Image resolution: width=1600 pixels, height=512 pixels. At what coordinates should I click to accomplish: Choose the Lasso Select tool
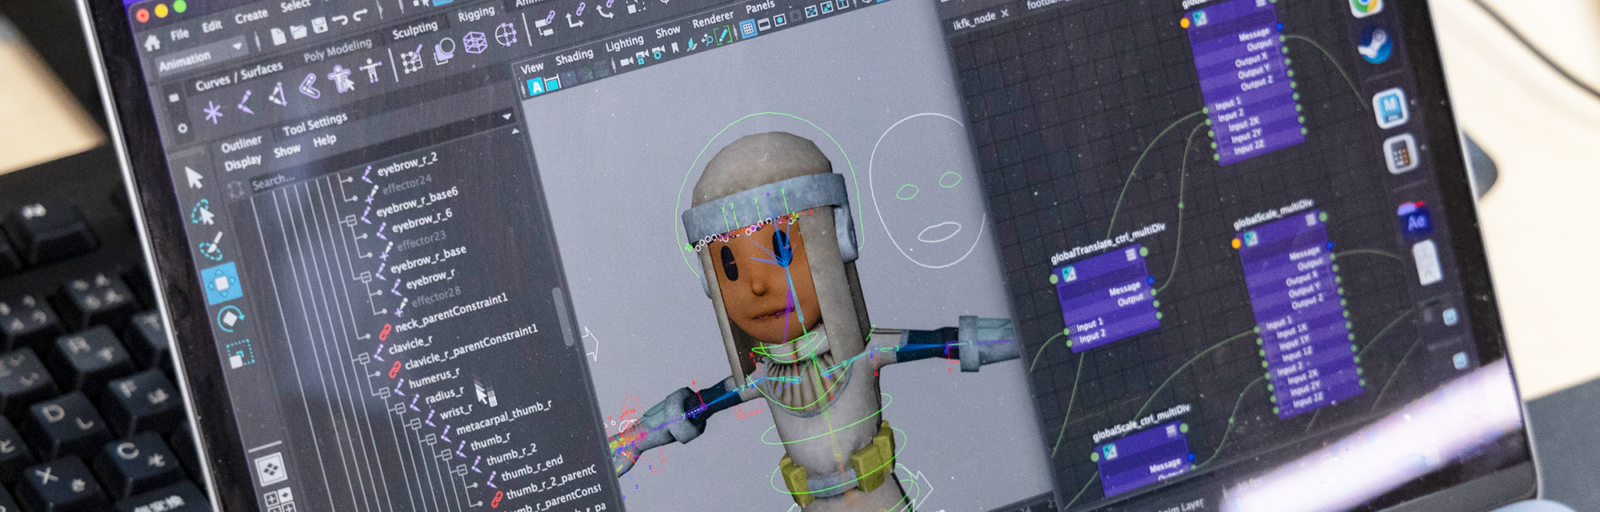pyautogui.click(x=202, y=212)
